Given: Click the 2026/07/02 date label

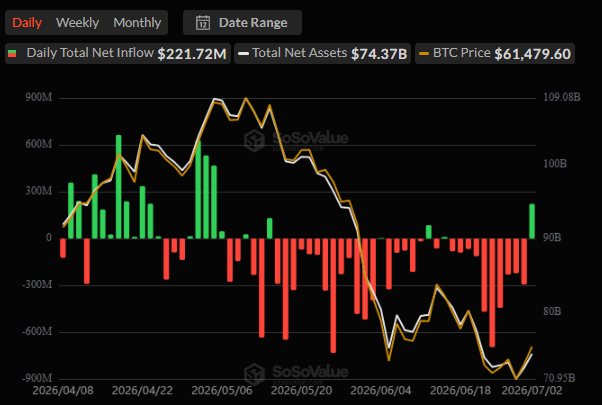Looking at the screenshot, I should point(532,391).
